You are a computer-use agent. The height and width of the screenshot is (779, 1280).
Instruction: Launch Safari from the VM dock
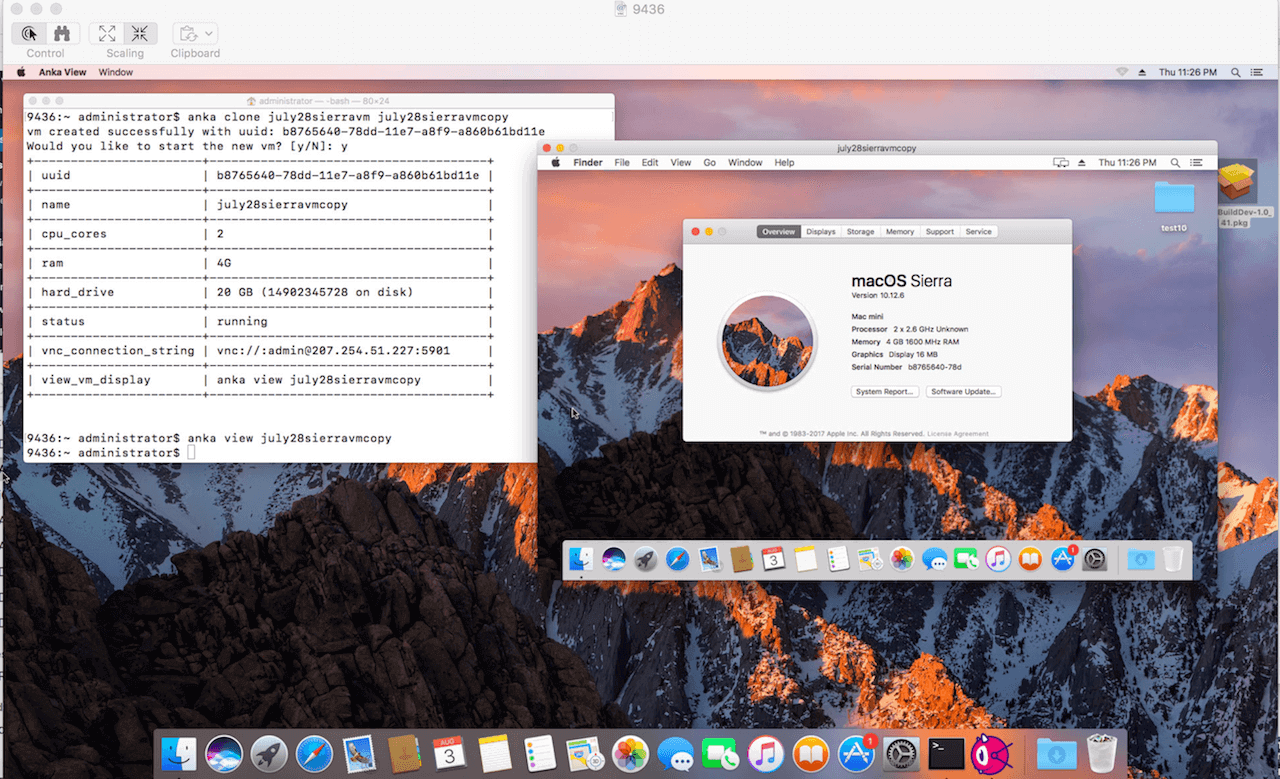(678, 559)
